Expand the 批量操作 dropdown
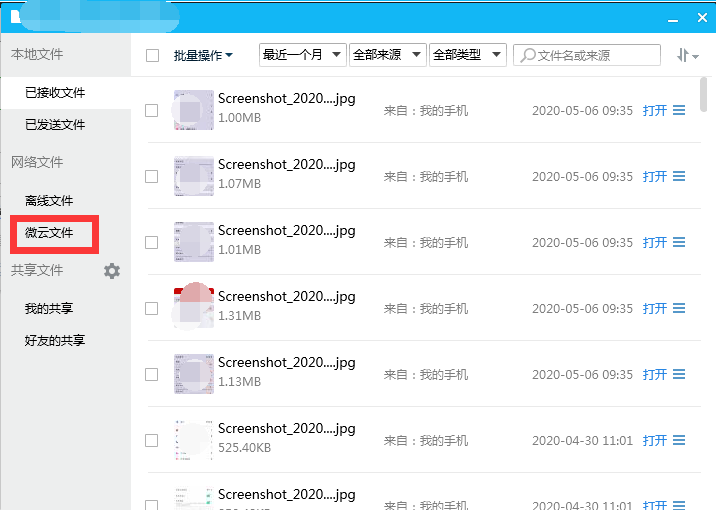 [203, 55]
